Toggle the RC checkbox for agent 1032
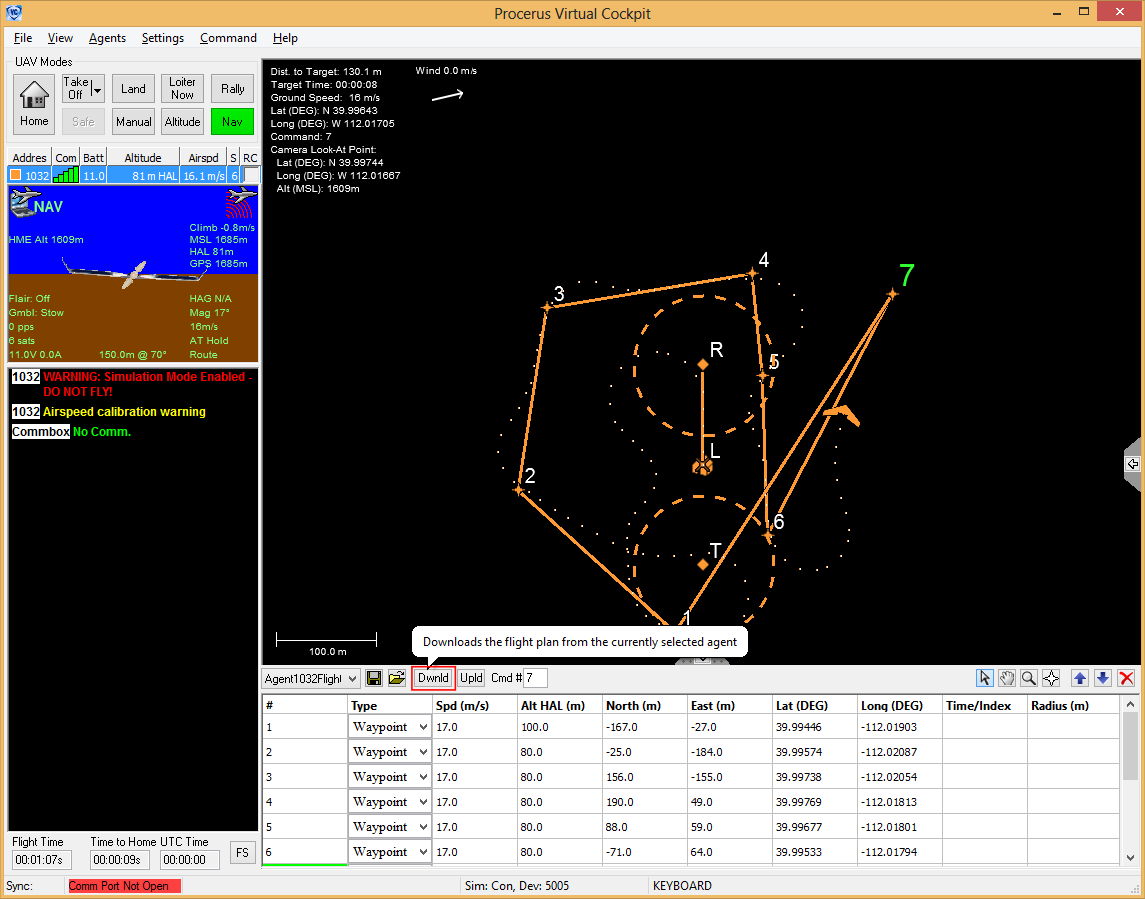The height and width of the screenshot is (899, 1145). (x=251, y=175)
